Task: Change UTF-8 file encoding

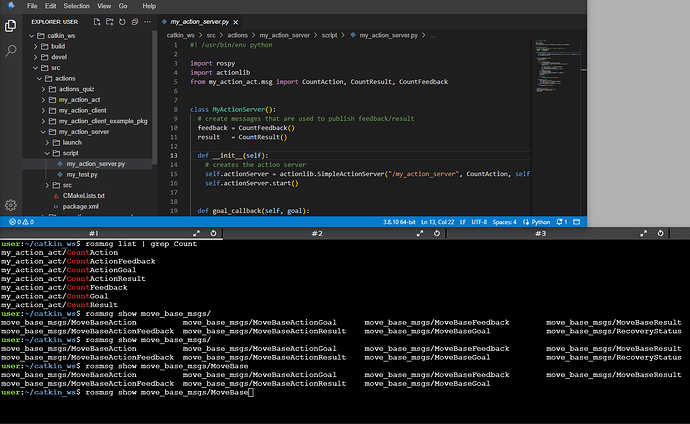Action: 479,222
